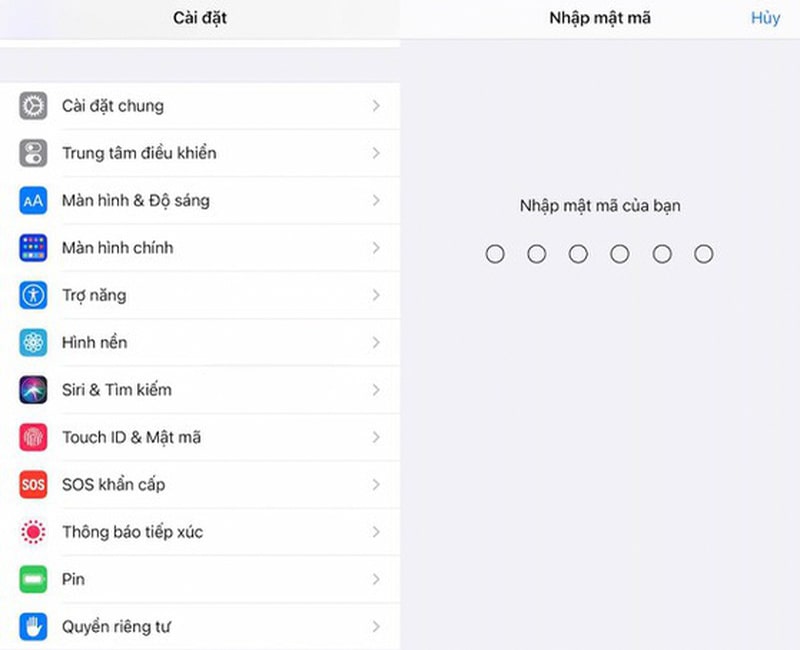This screenshot has height=650, width=800.
Task: Cancel passcode entry with Hủy
Action: 765,18
